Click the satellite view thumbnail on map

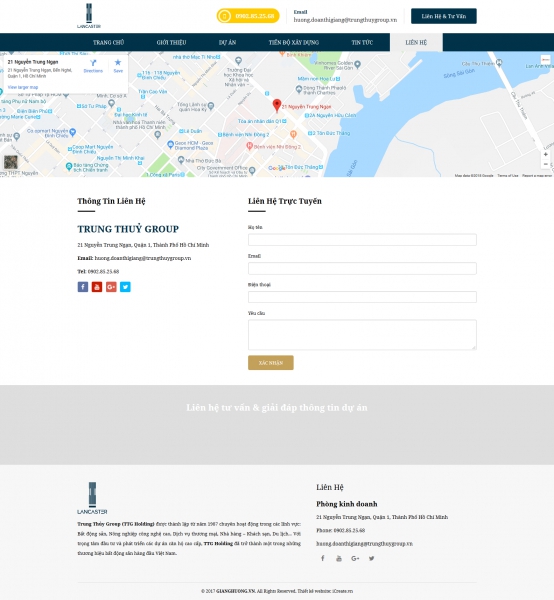[x=11, y=162]
